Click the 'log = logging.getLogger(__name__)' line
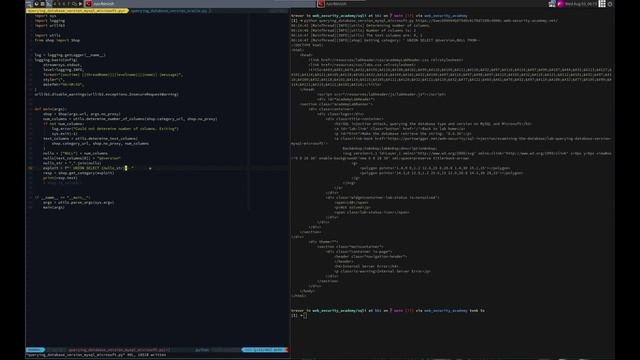640x360 pixels. coord(70,55)
